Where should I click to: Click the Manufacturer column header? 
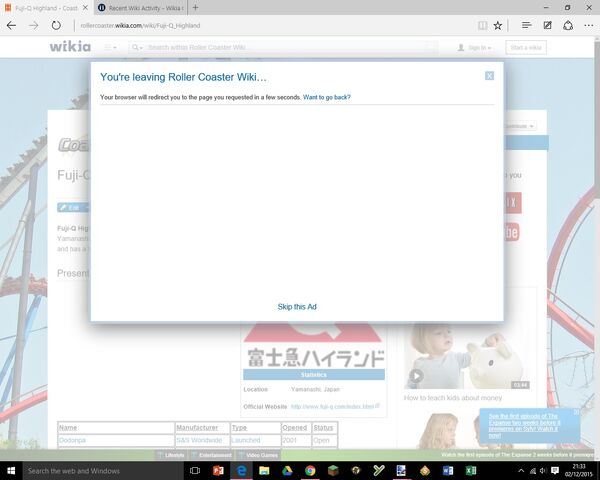pyautogui.click(x=197, y=428)
